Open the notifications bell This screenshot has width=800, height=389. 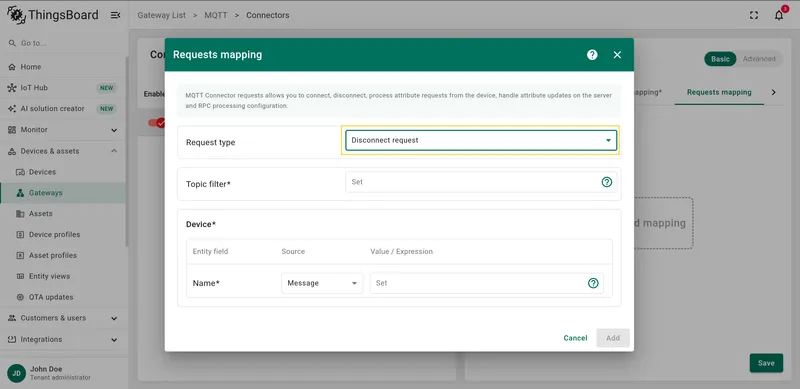click(x=779, y=15)
